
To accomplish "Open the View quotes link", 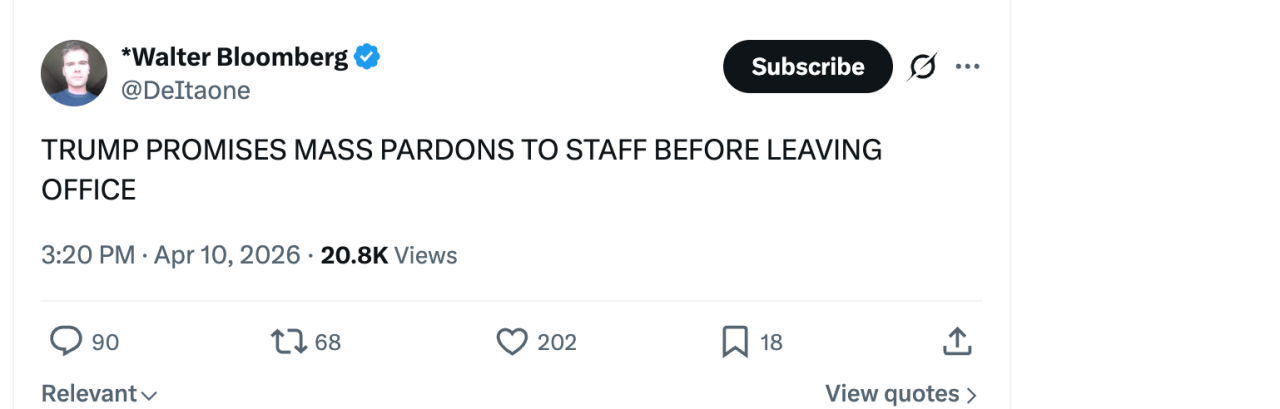I will 900,394.
